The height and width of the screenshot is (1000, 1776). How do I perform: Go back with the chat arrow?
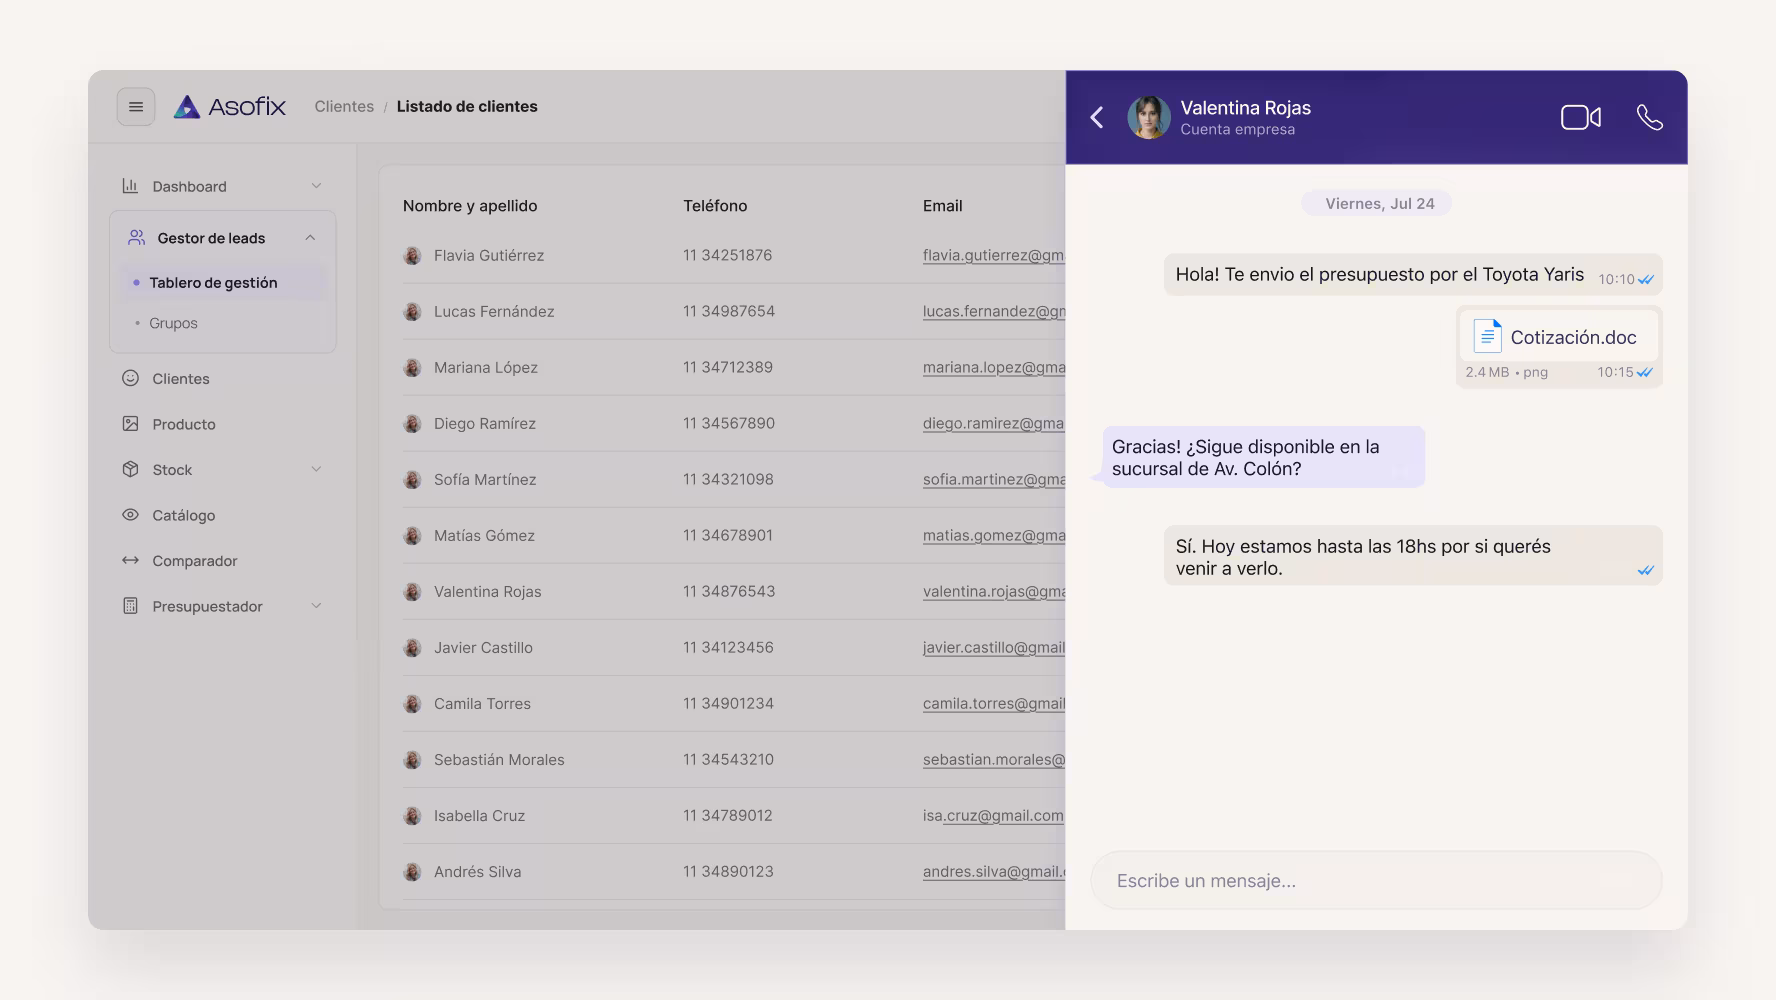point(1097,118)
